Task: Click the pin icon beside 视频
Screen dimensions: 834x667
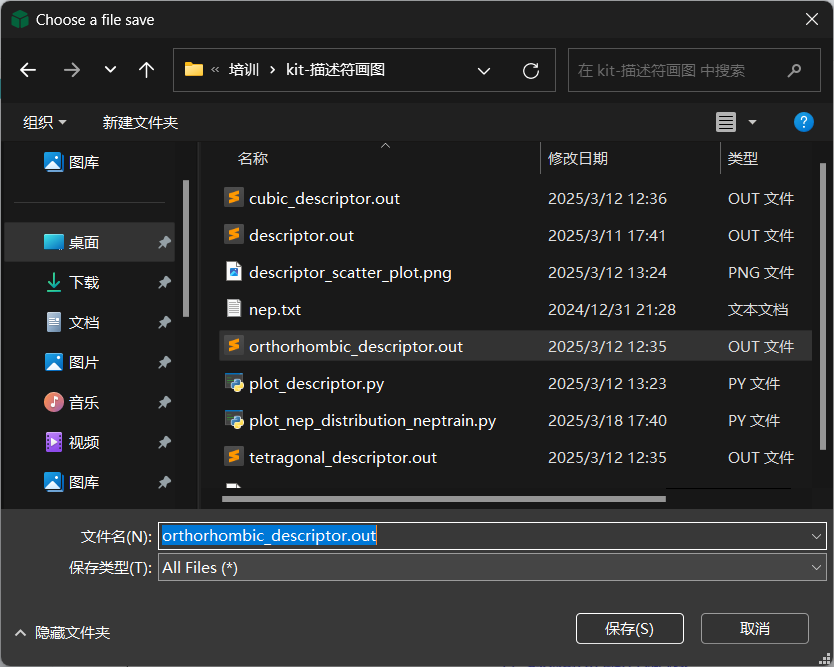Action: [x=164, y=442]
